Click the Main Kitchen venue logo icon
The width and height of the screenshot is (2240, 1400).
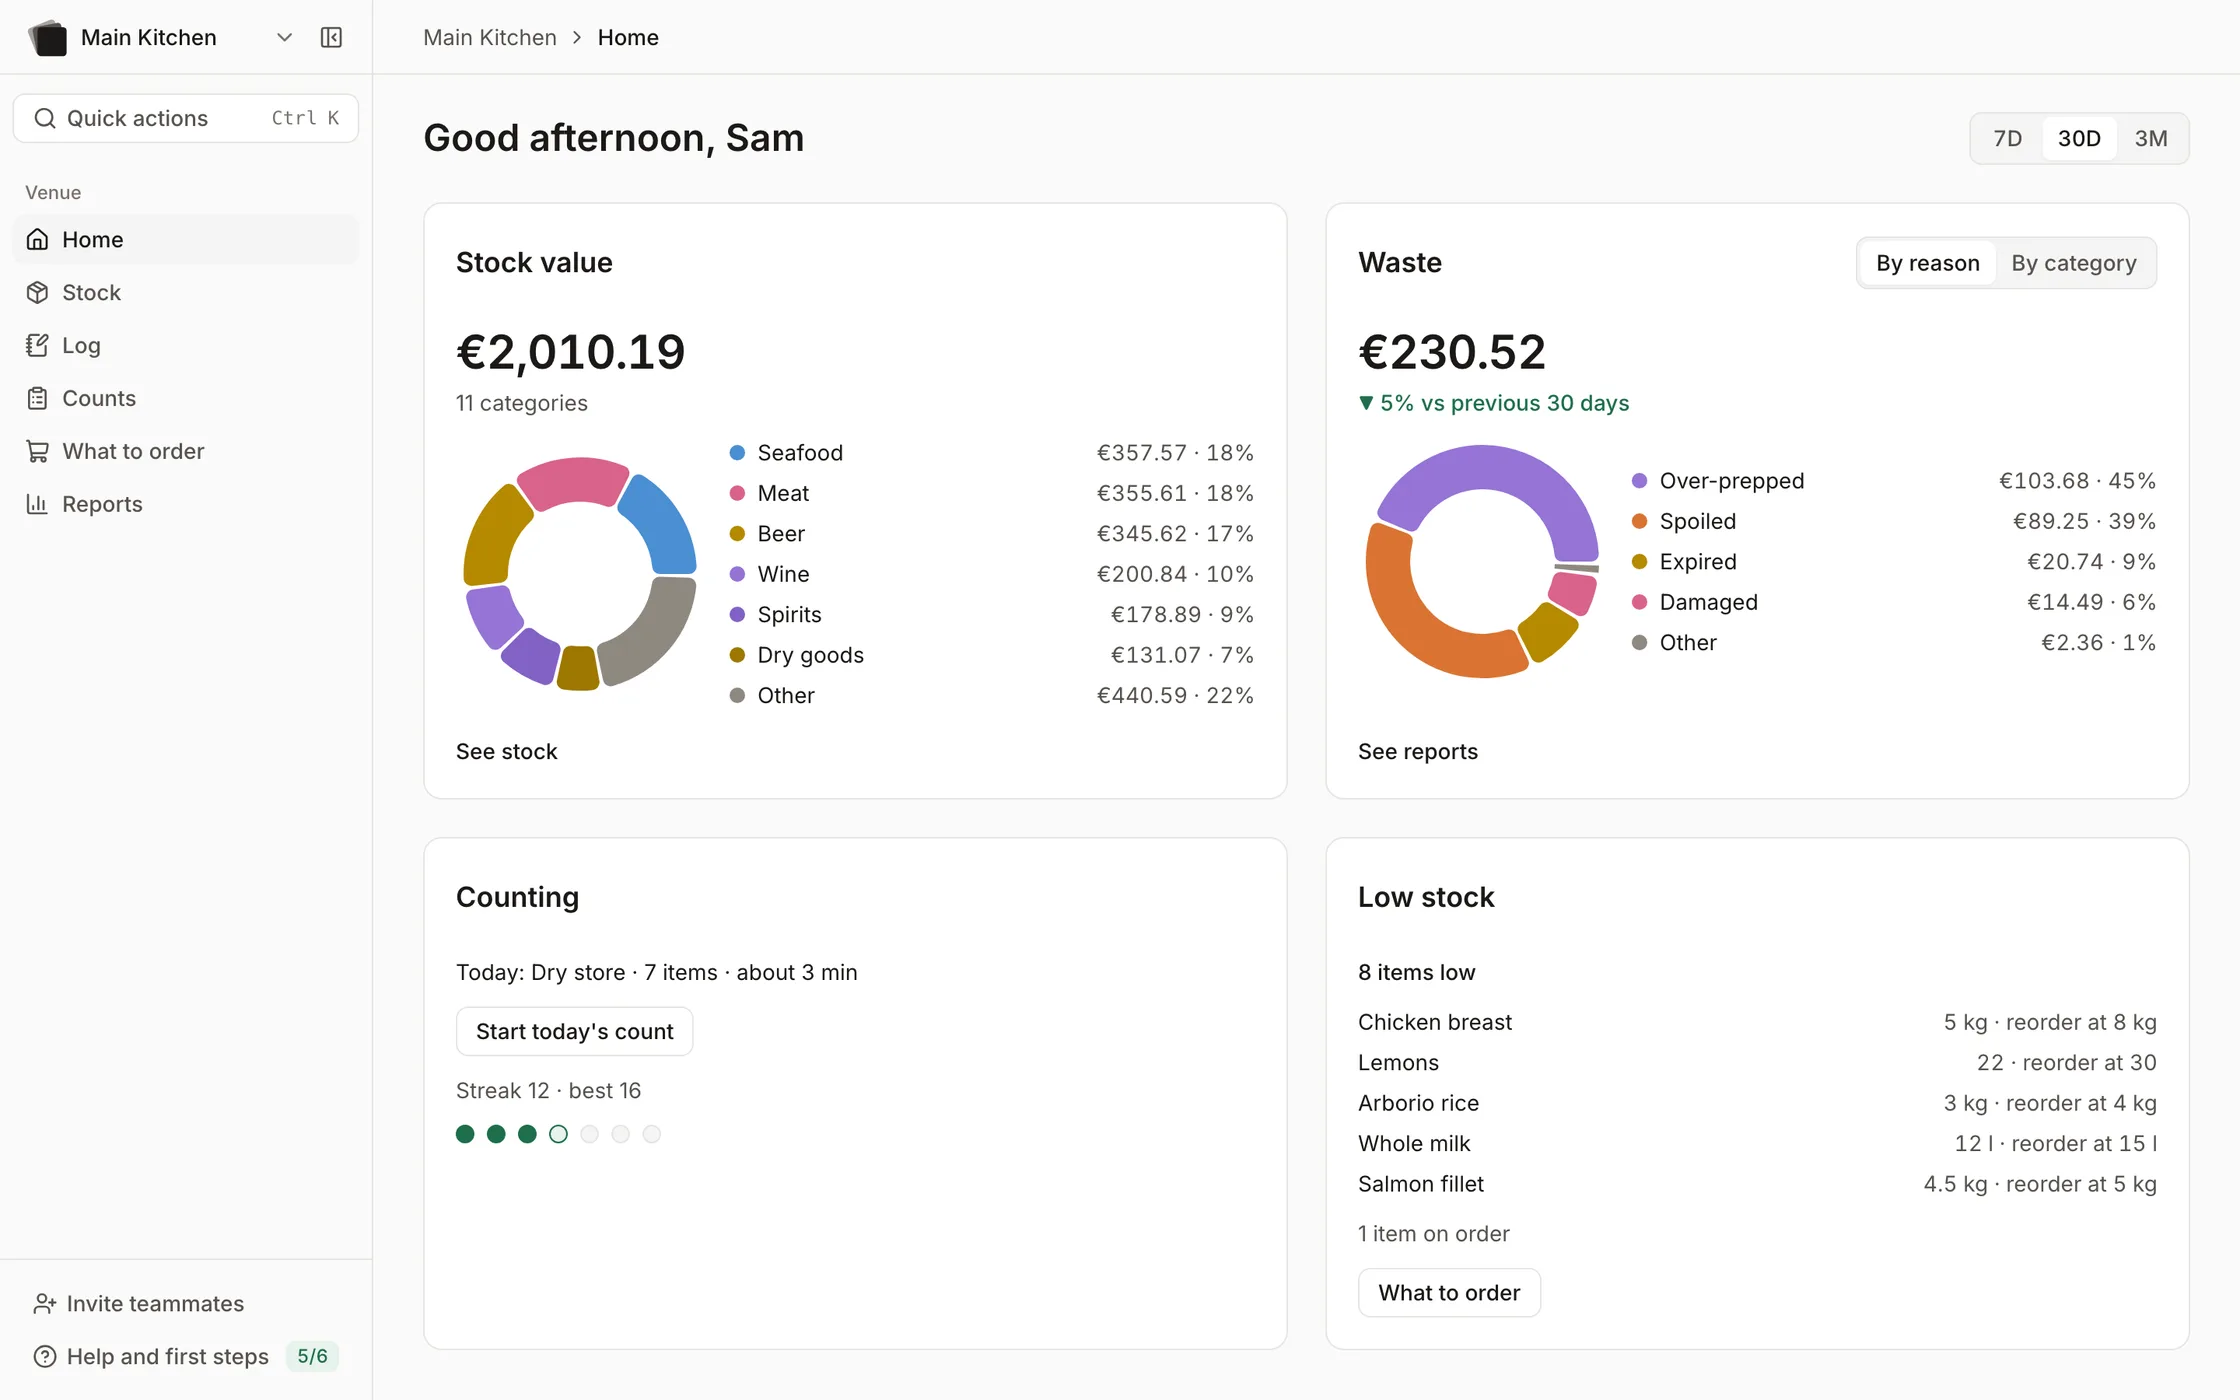click(x=47, y=38)
